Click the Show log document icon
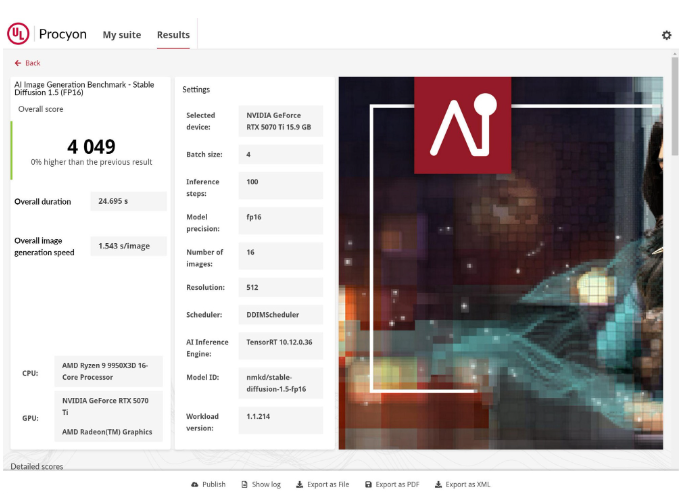Image resolution: width=690 pixels, height=494 pixels. click(x=244, y=484)
